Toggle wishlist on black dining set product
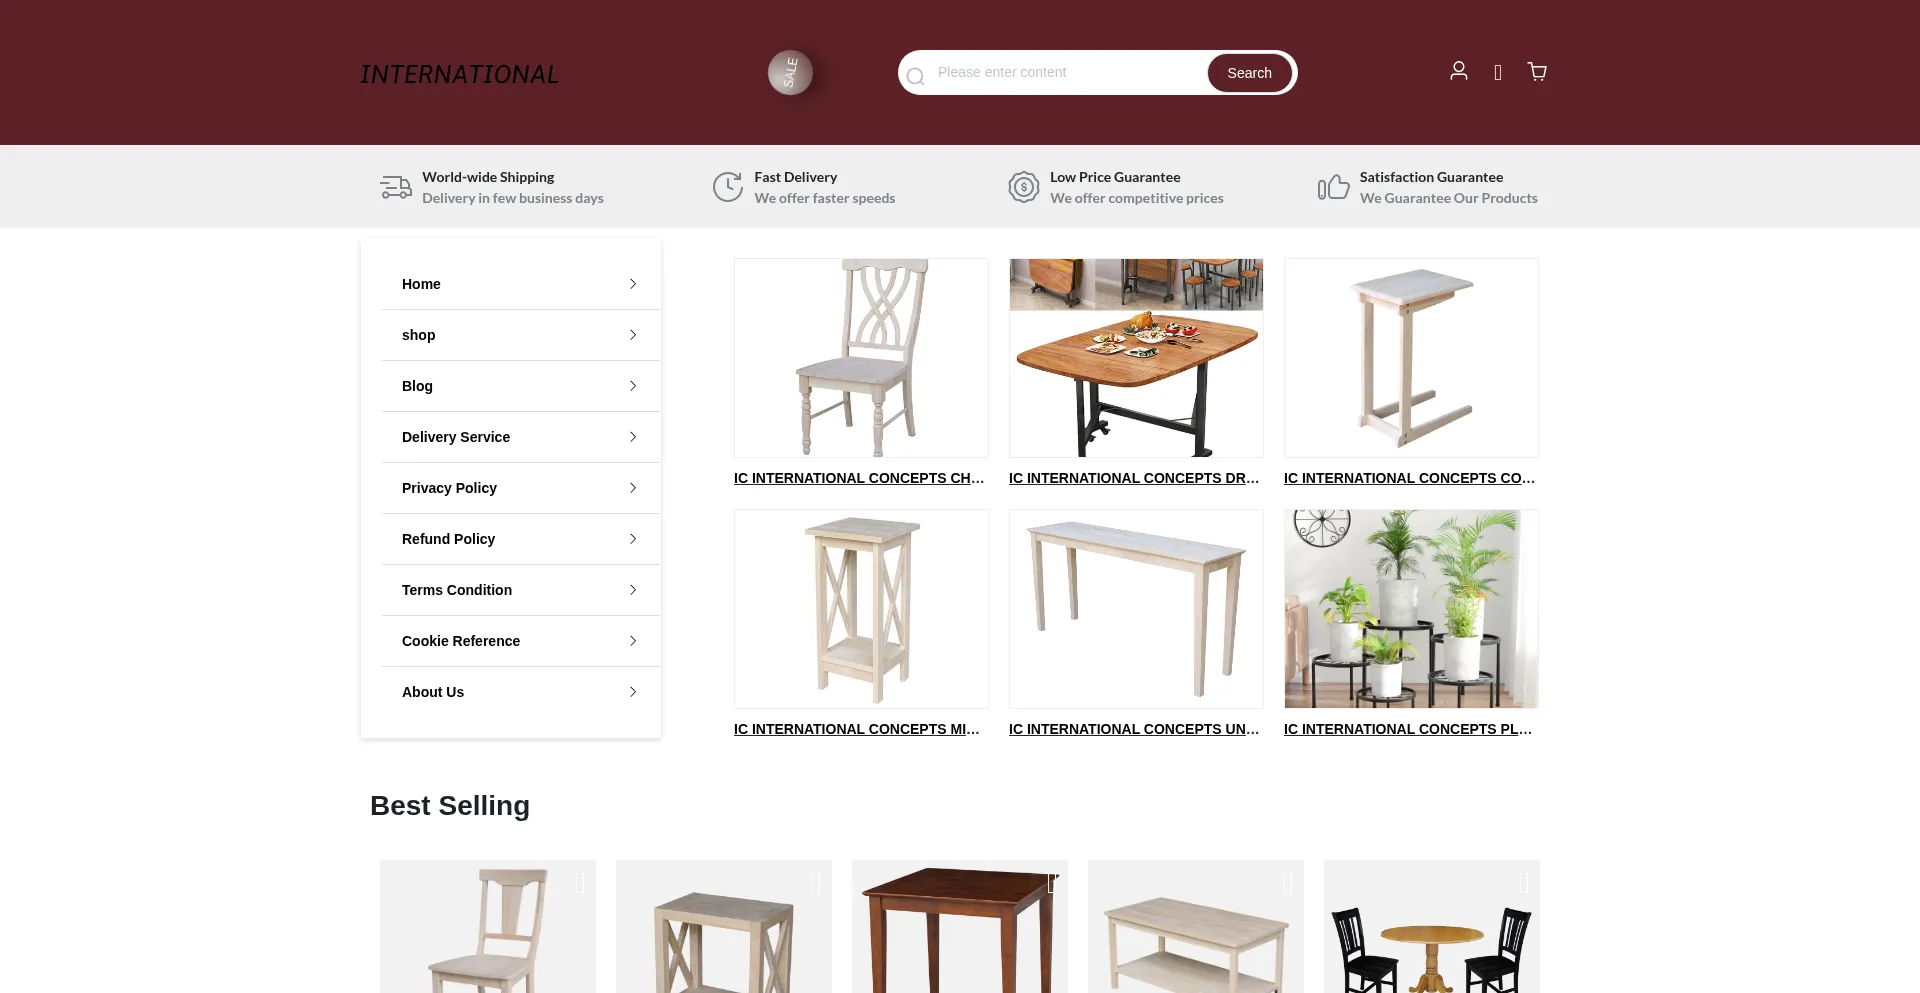 (1524, 883)
